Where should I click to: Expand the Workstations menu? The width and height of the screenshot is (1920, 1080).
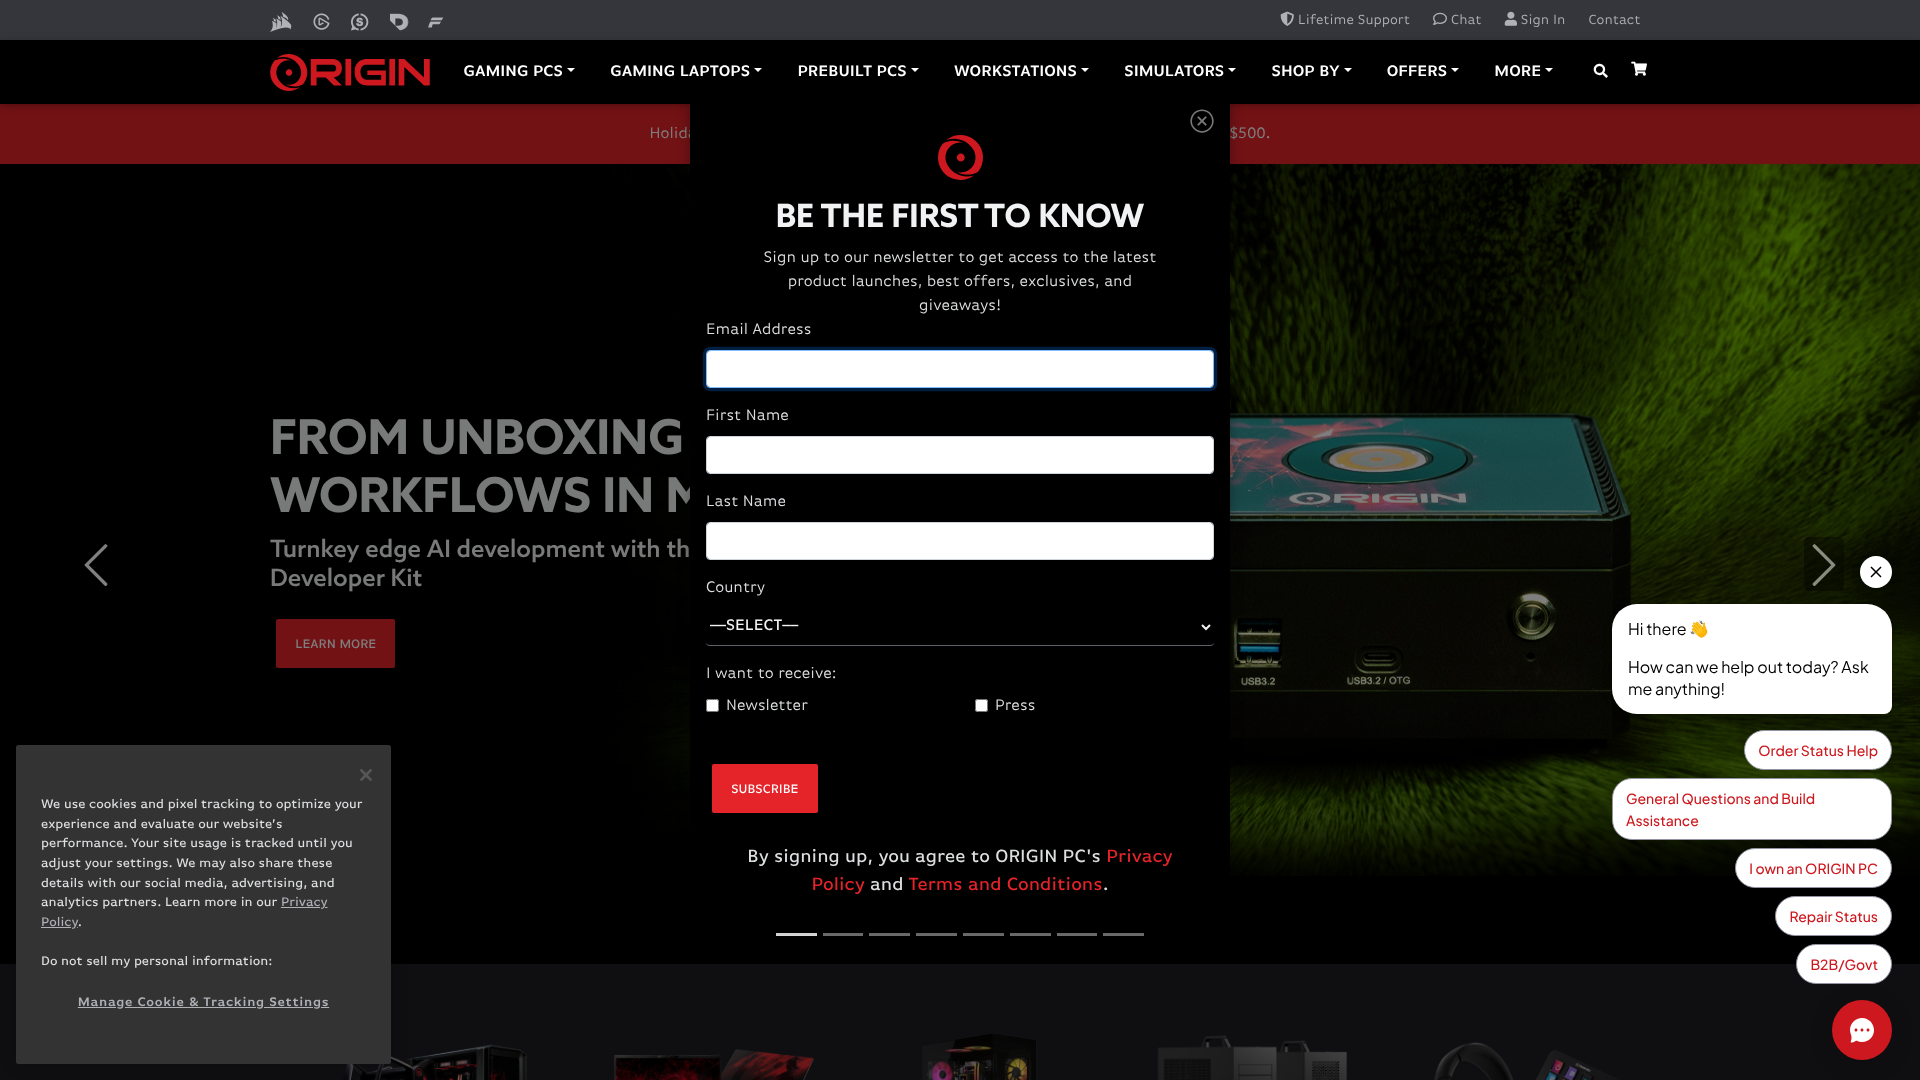pyautogui.click(x=1020, y=71)
